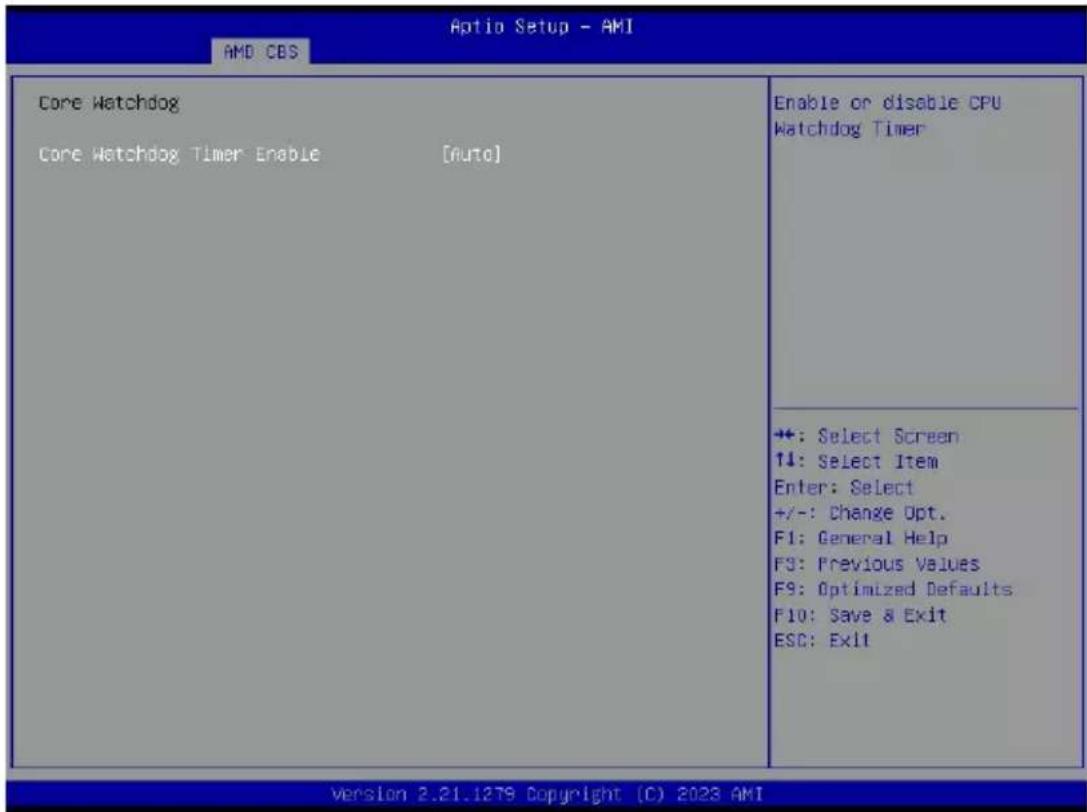1087x812 pixels.
Task: Click the help text 'Enable or disable CPU Watchdog Timer'
Action: coord(887,116)
